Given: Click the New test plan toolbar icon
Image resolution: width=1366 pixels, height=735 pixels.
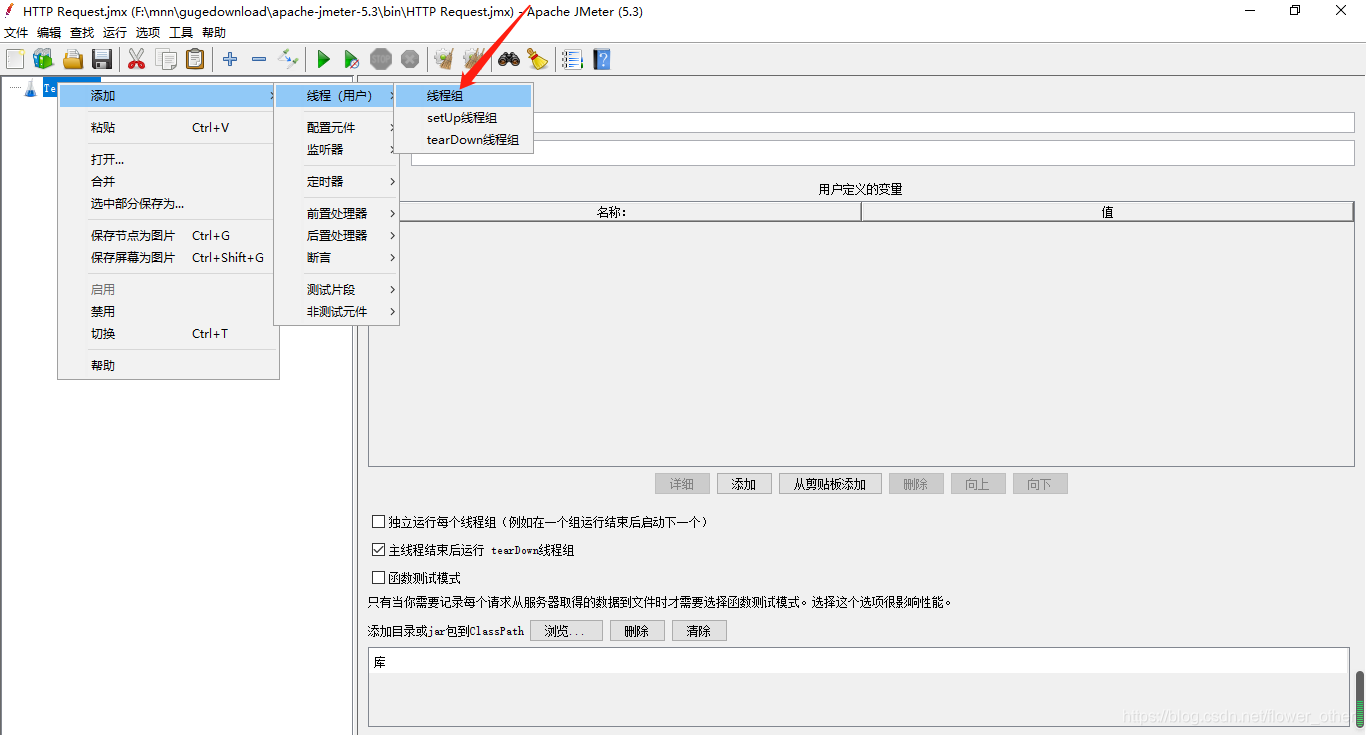Looking at the screenshot, I should point(15,59).
